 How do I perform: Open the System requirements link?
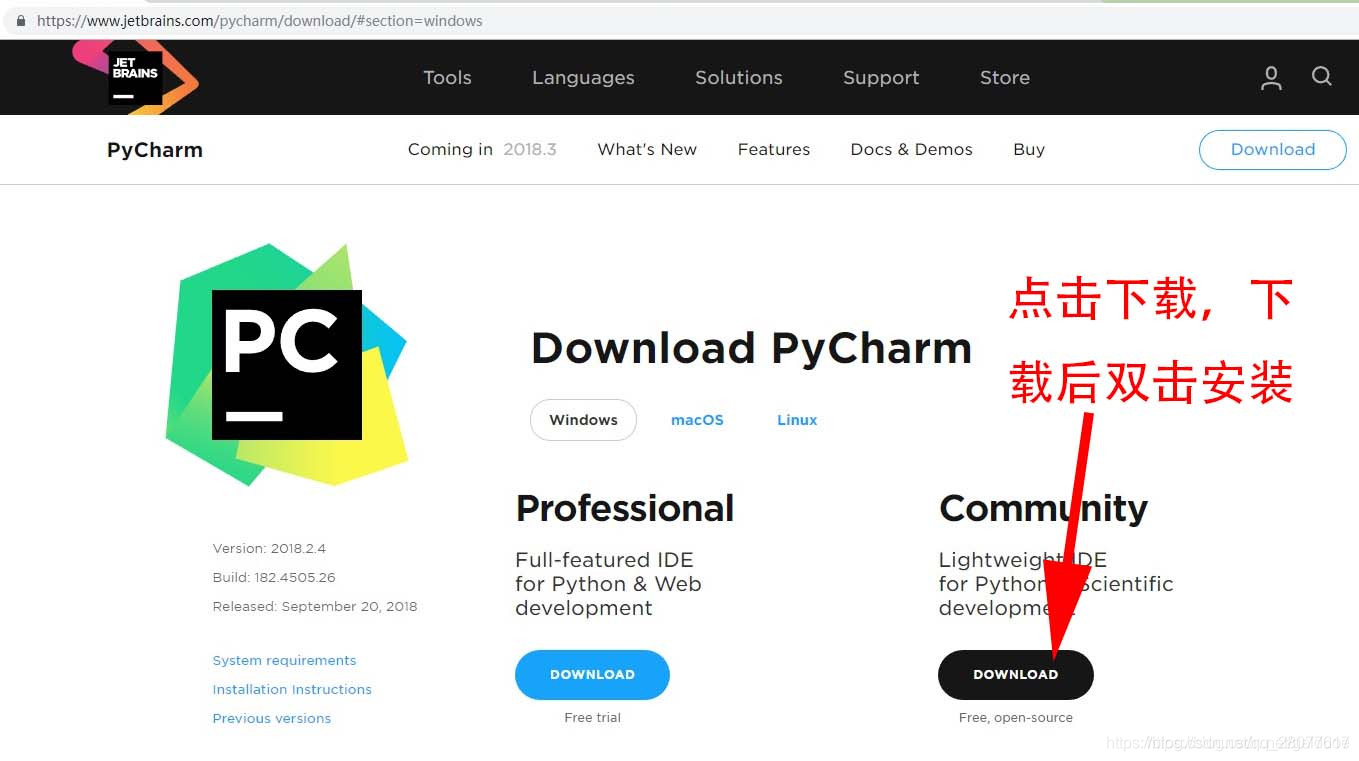[x=284, y=660]
